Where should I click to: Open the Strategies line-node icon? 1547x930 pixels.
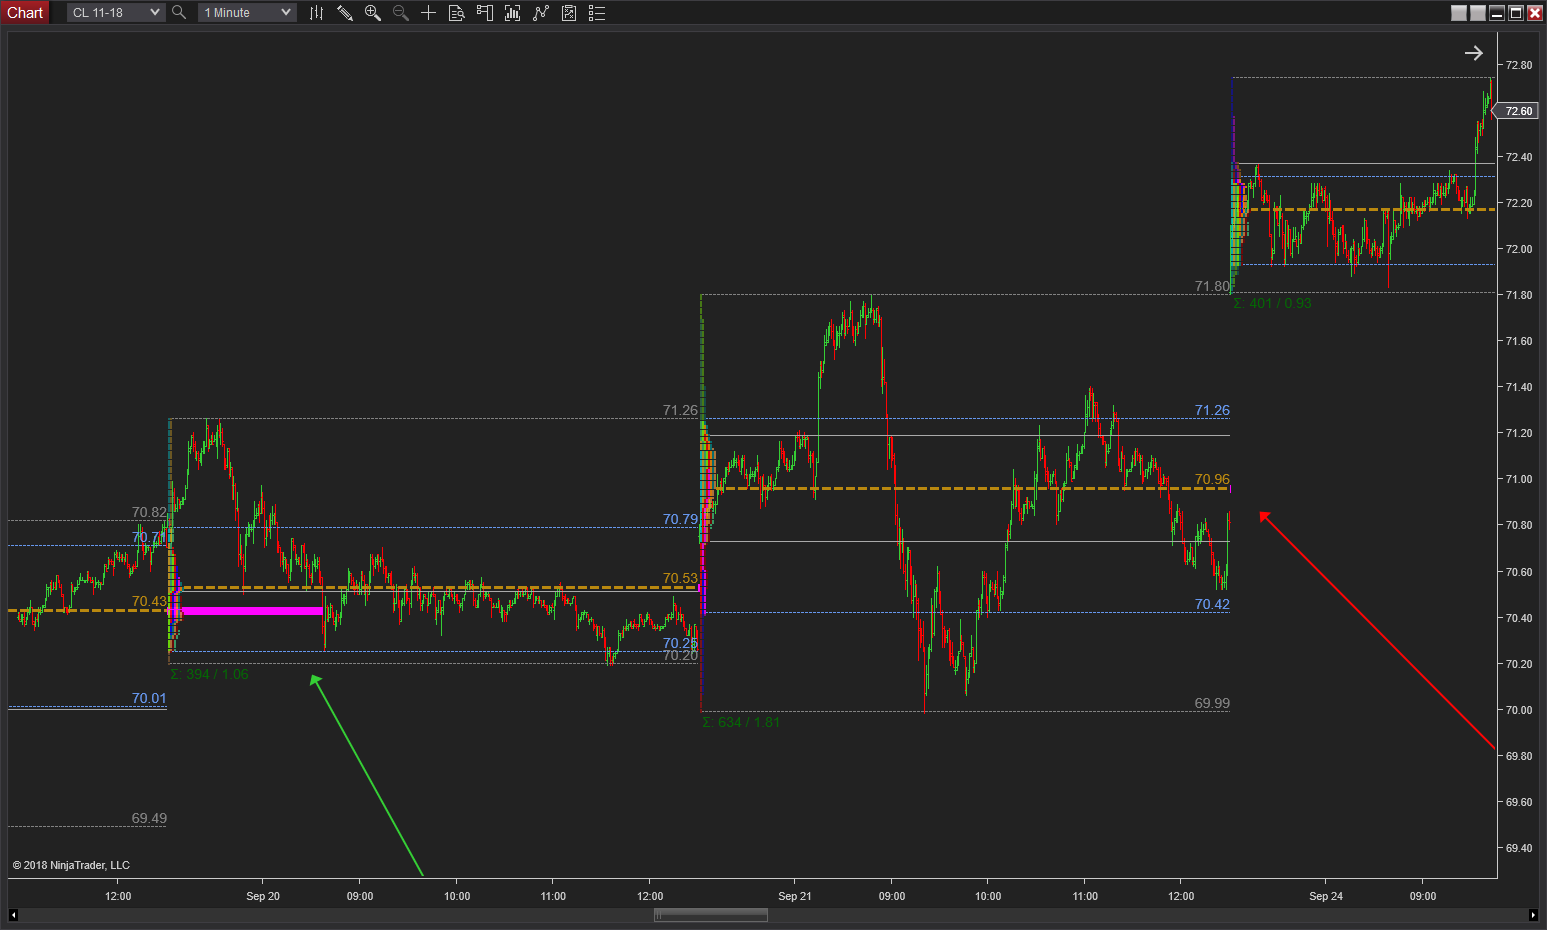tap(541, 13)
